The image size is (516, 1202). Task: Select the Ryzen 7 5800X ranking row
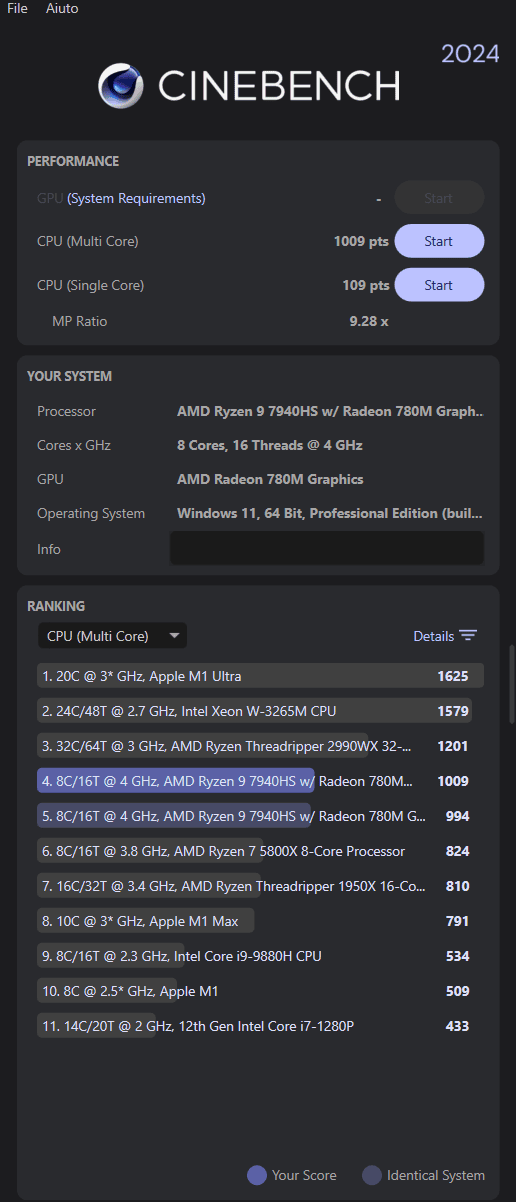(x=260, y=851)
